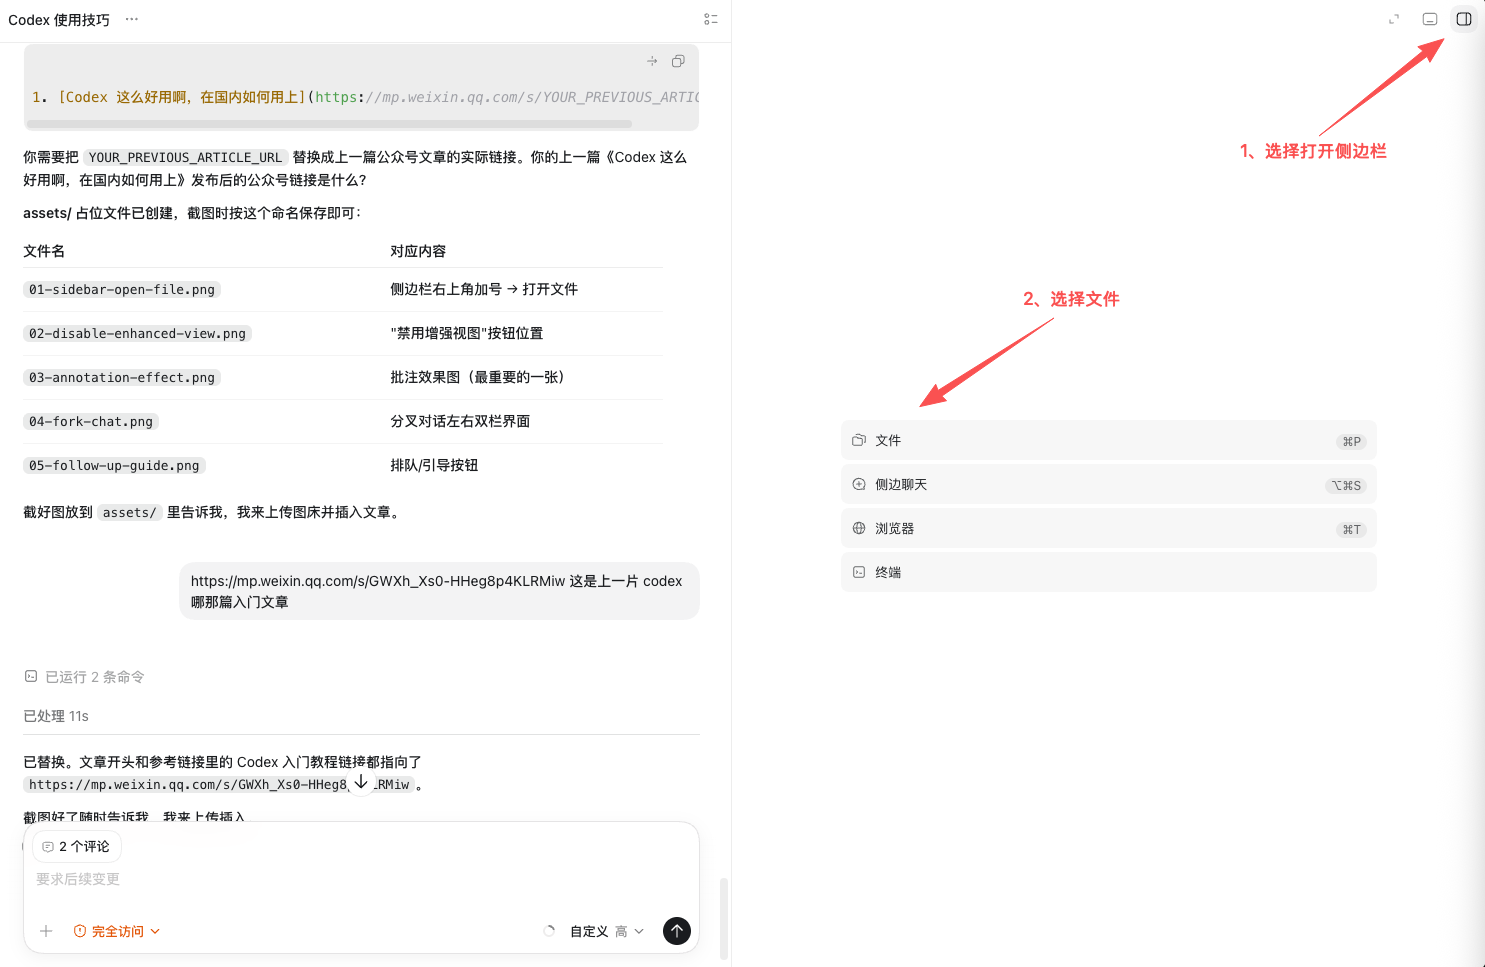Viewport: 1485px width, 967px height.
Task: Open the 自定义 高 model dropdown
Action: click(607, 931)
